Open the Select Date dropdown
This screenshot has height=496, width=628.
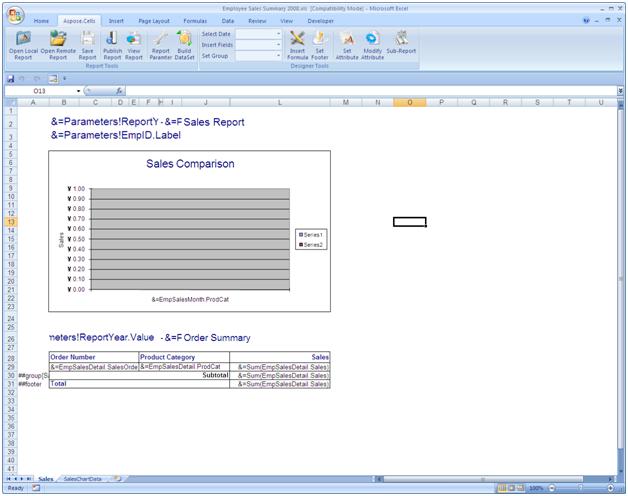(277, 34)
